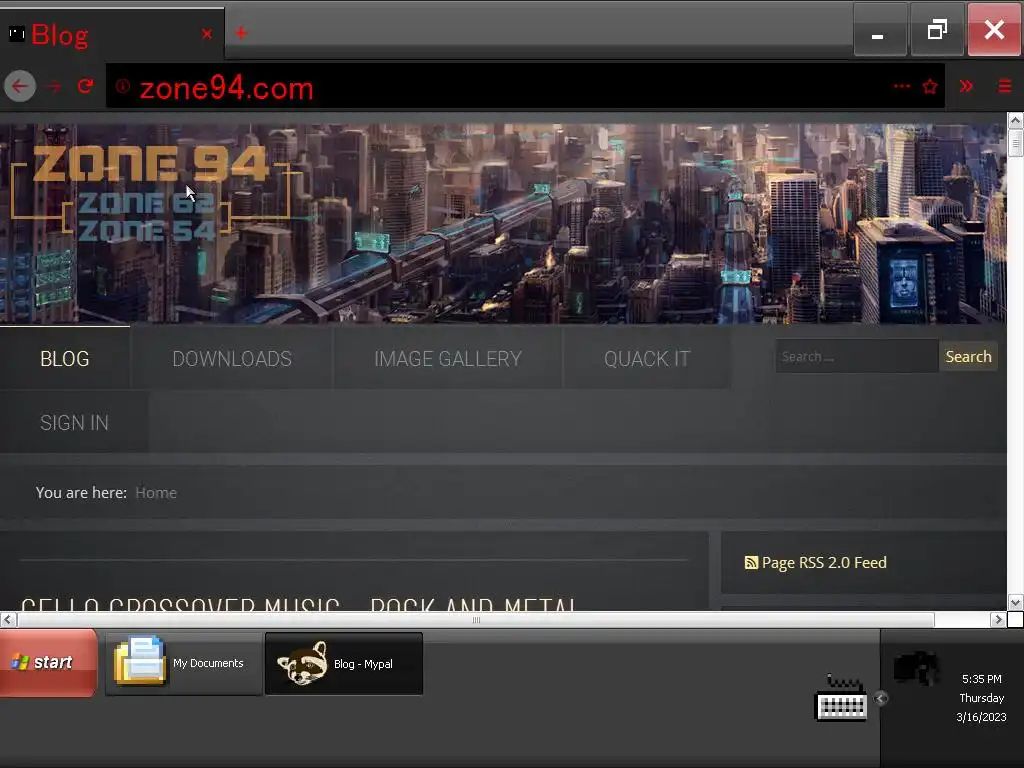Switch to My Documents taskbar item
This screenshot has width=1024, height=768.
coord(184,663)
